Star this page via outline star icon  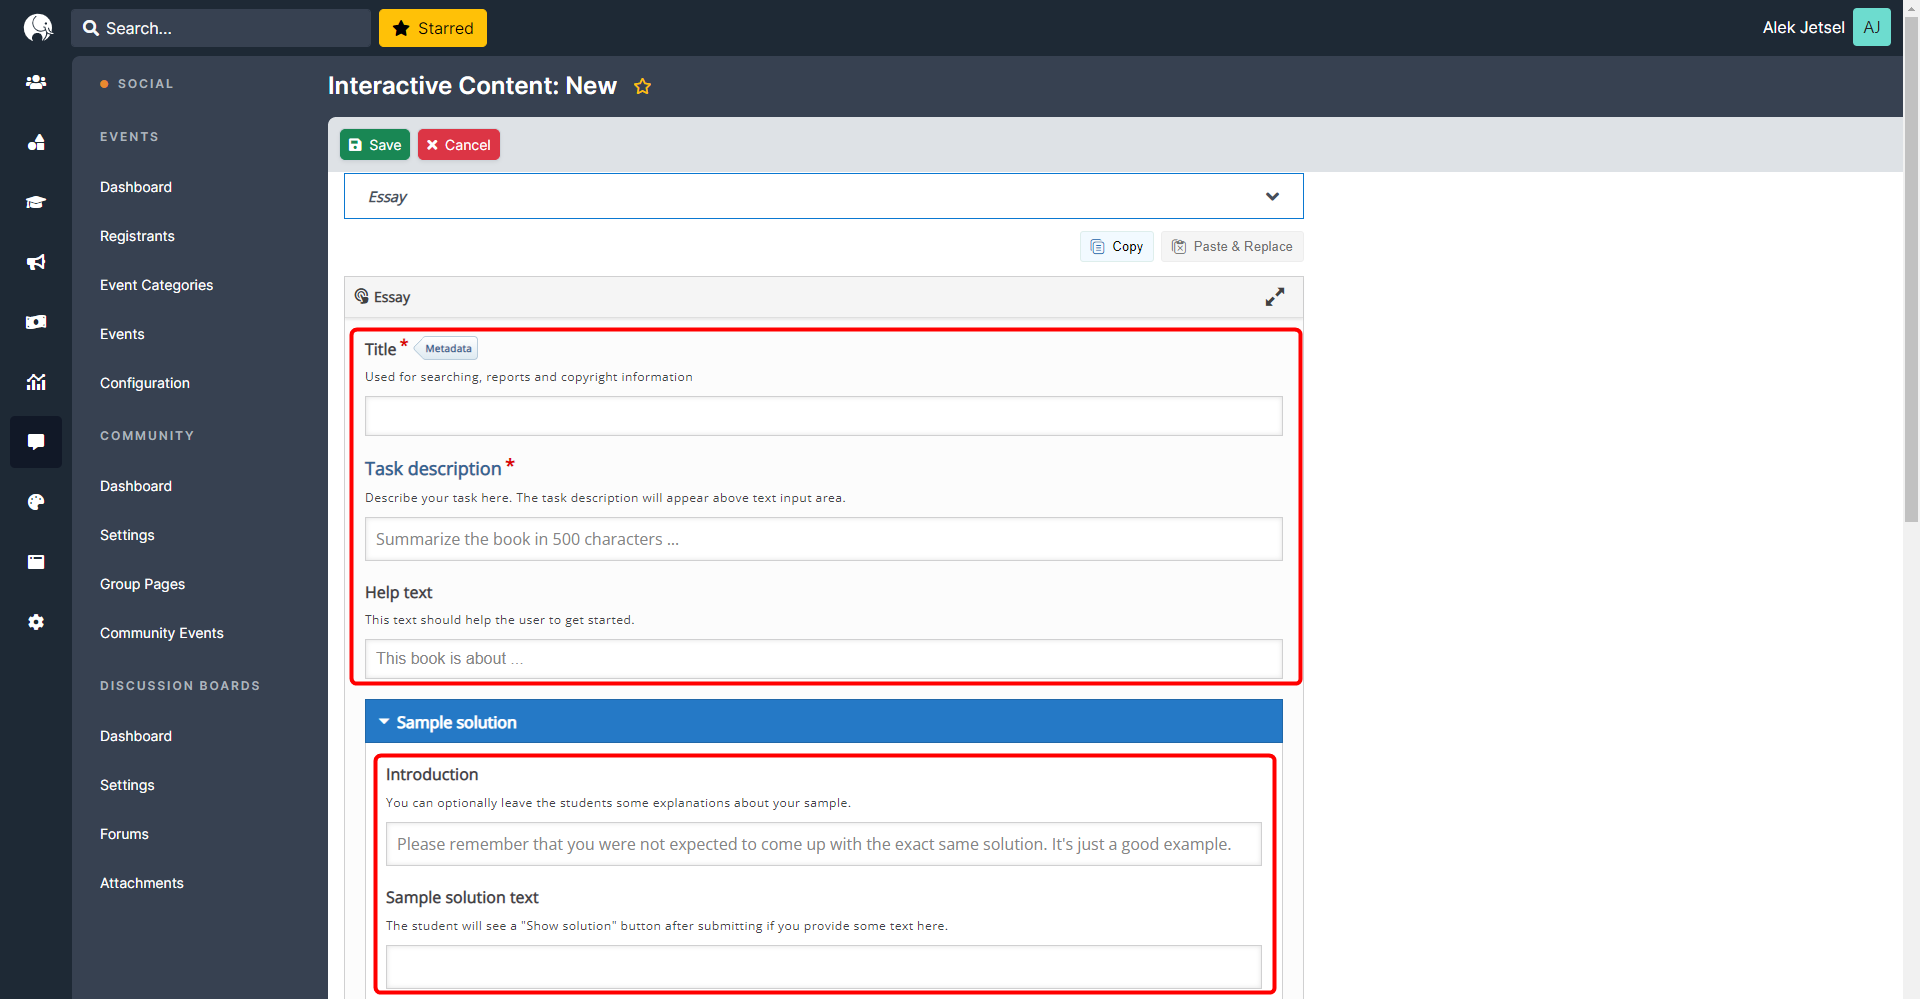tap(642, 86)
